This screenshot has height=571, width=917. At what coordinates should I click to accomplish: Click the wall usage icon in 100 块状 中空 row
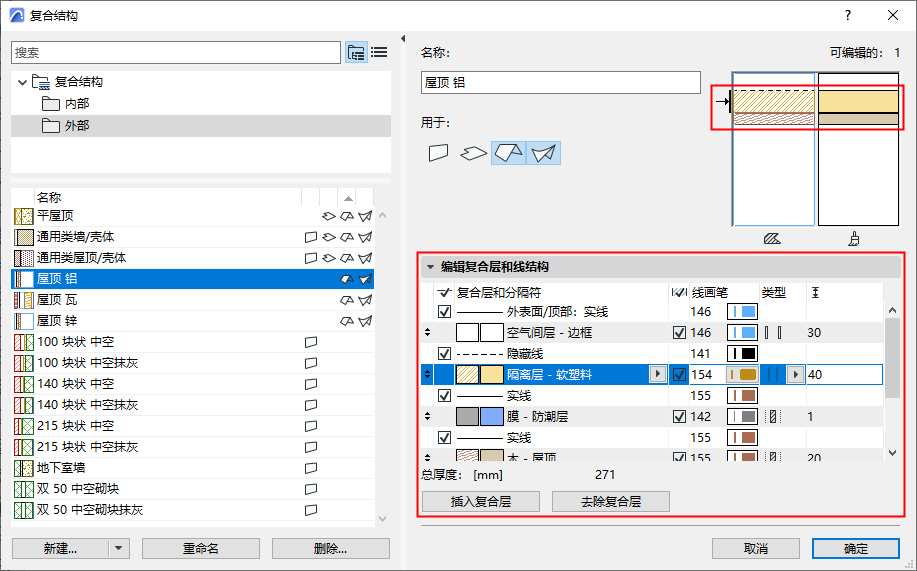click(311, 342)
